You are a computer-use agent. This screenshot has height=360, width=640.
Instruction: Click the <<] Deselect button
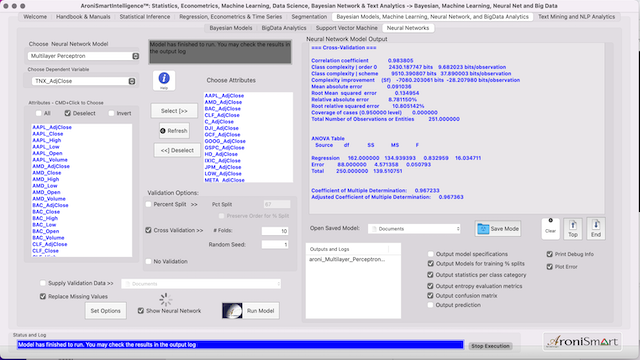177,150
